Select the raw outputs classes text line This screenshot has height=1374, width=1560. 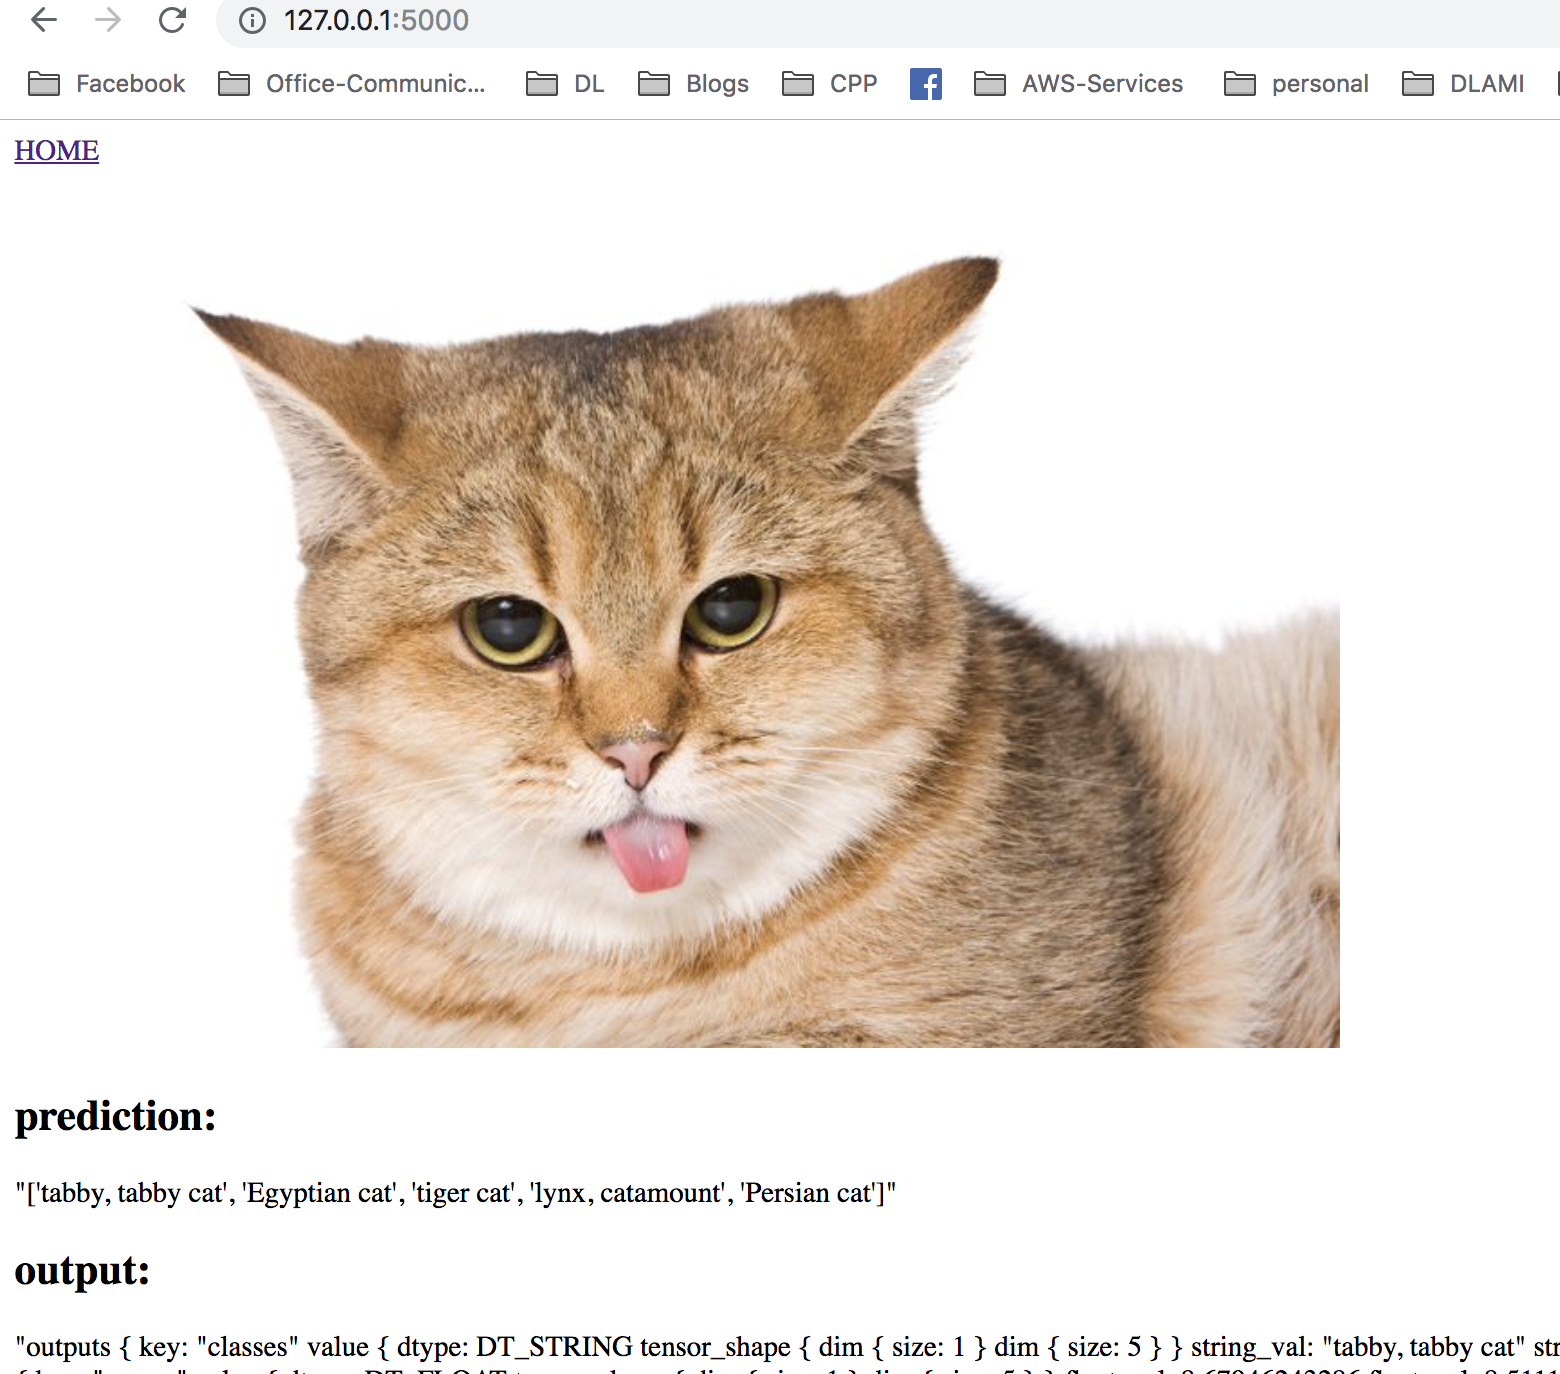787,1347
